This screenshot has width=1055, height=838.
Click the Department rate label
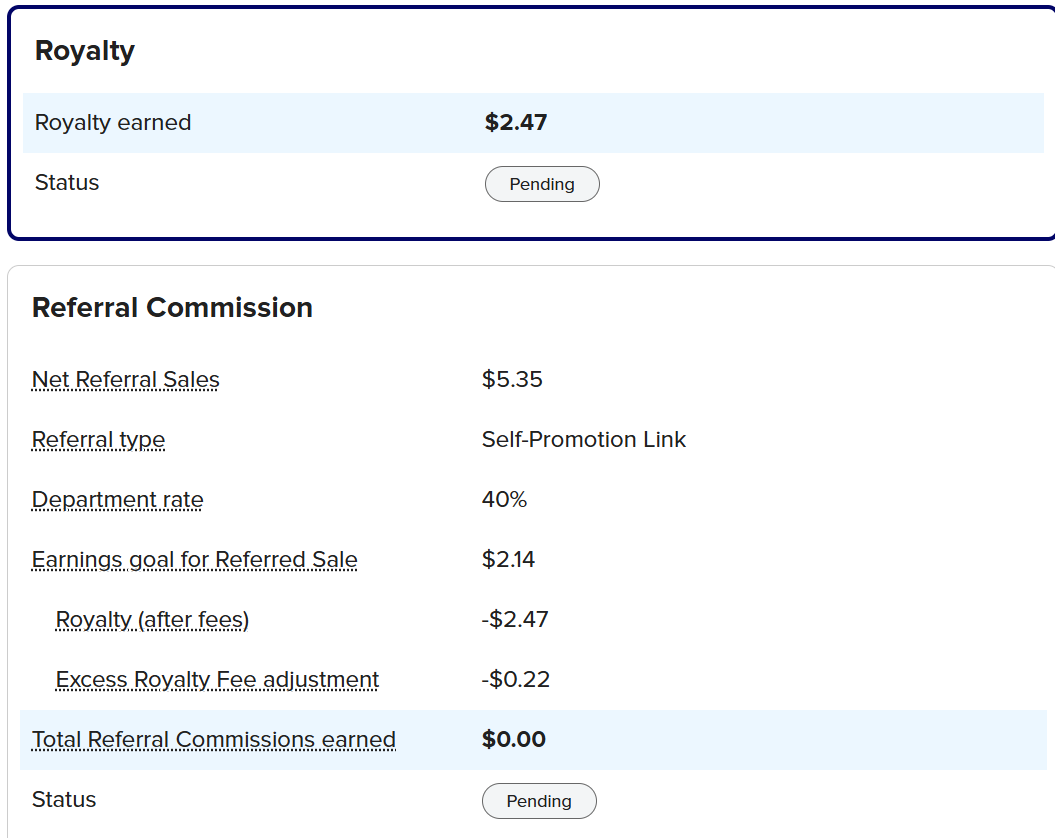(117, 499)
